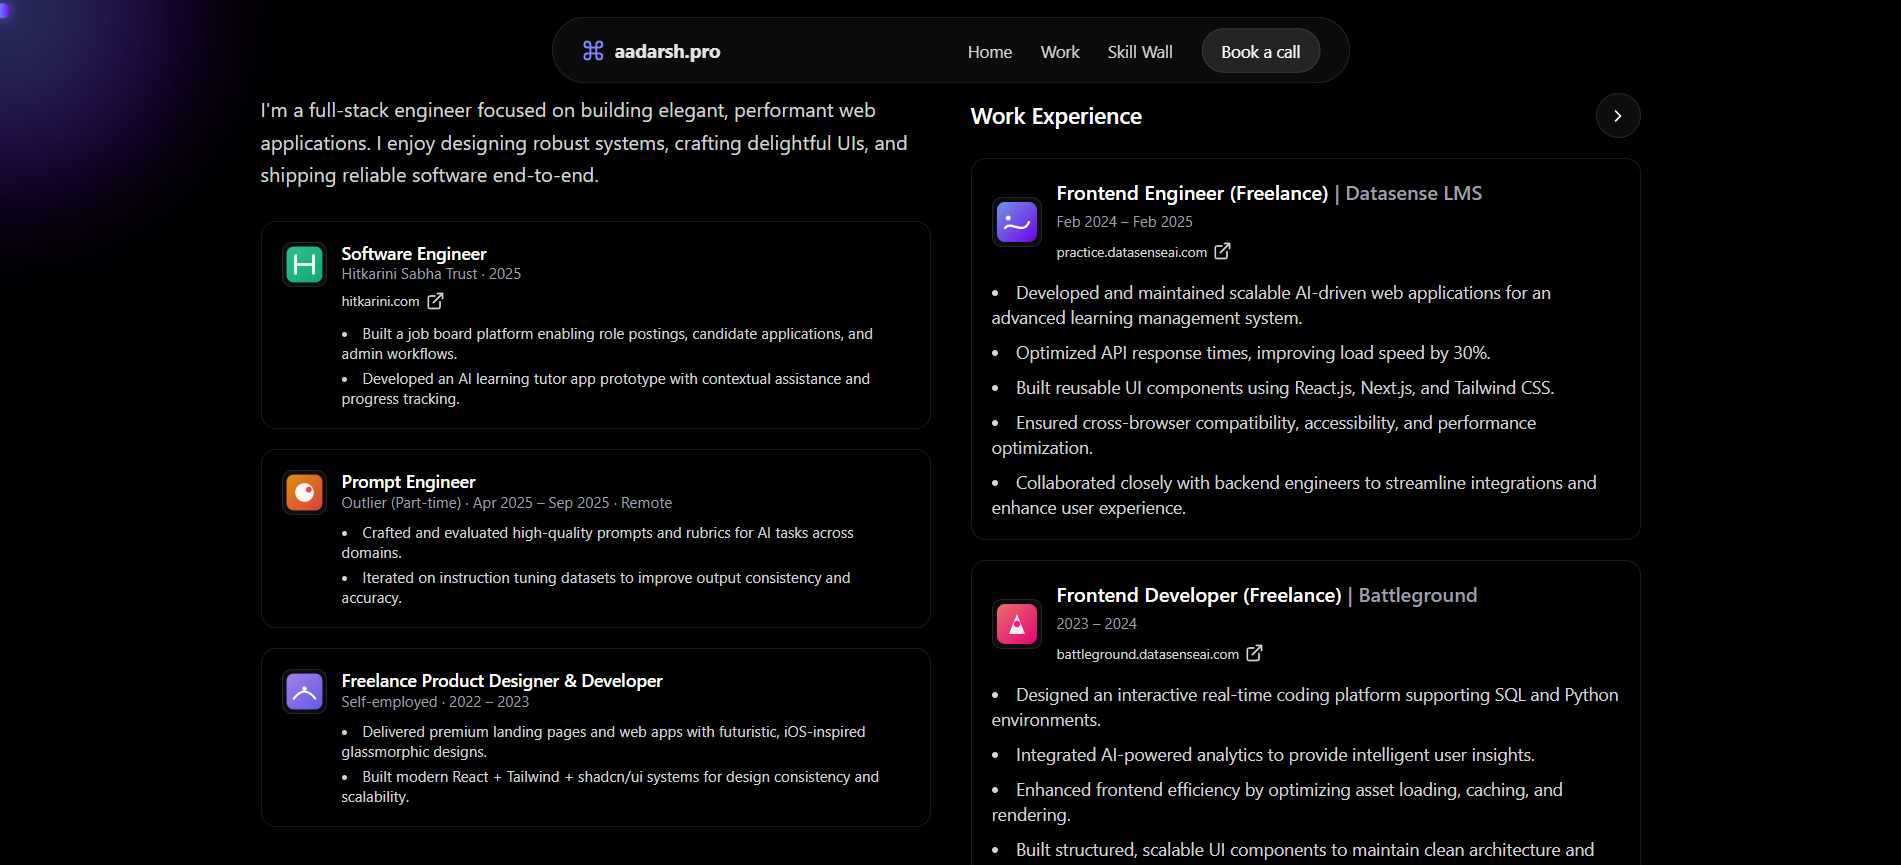Open the Work nav item
Image resolution: width=1901 pixels, height=865 pixels.
tap(1060, 52)
